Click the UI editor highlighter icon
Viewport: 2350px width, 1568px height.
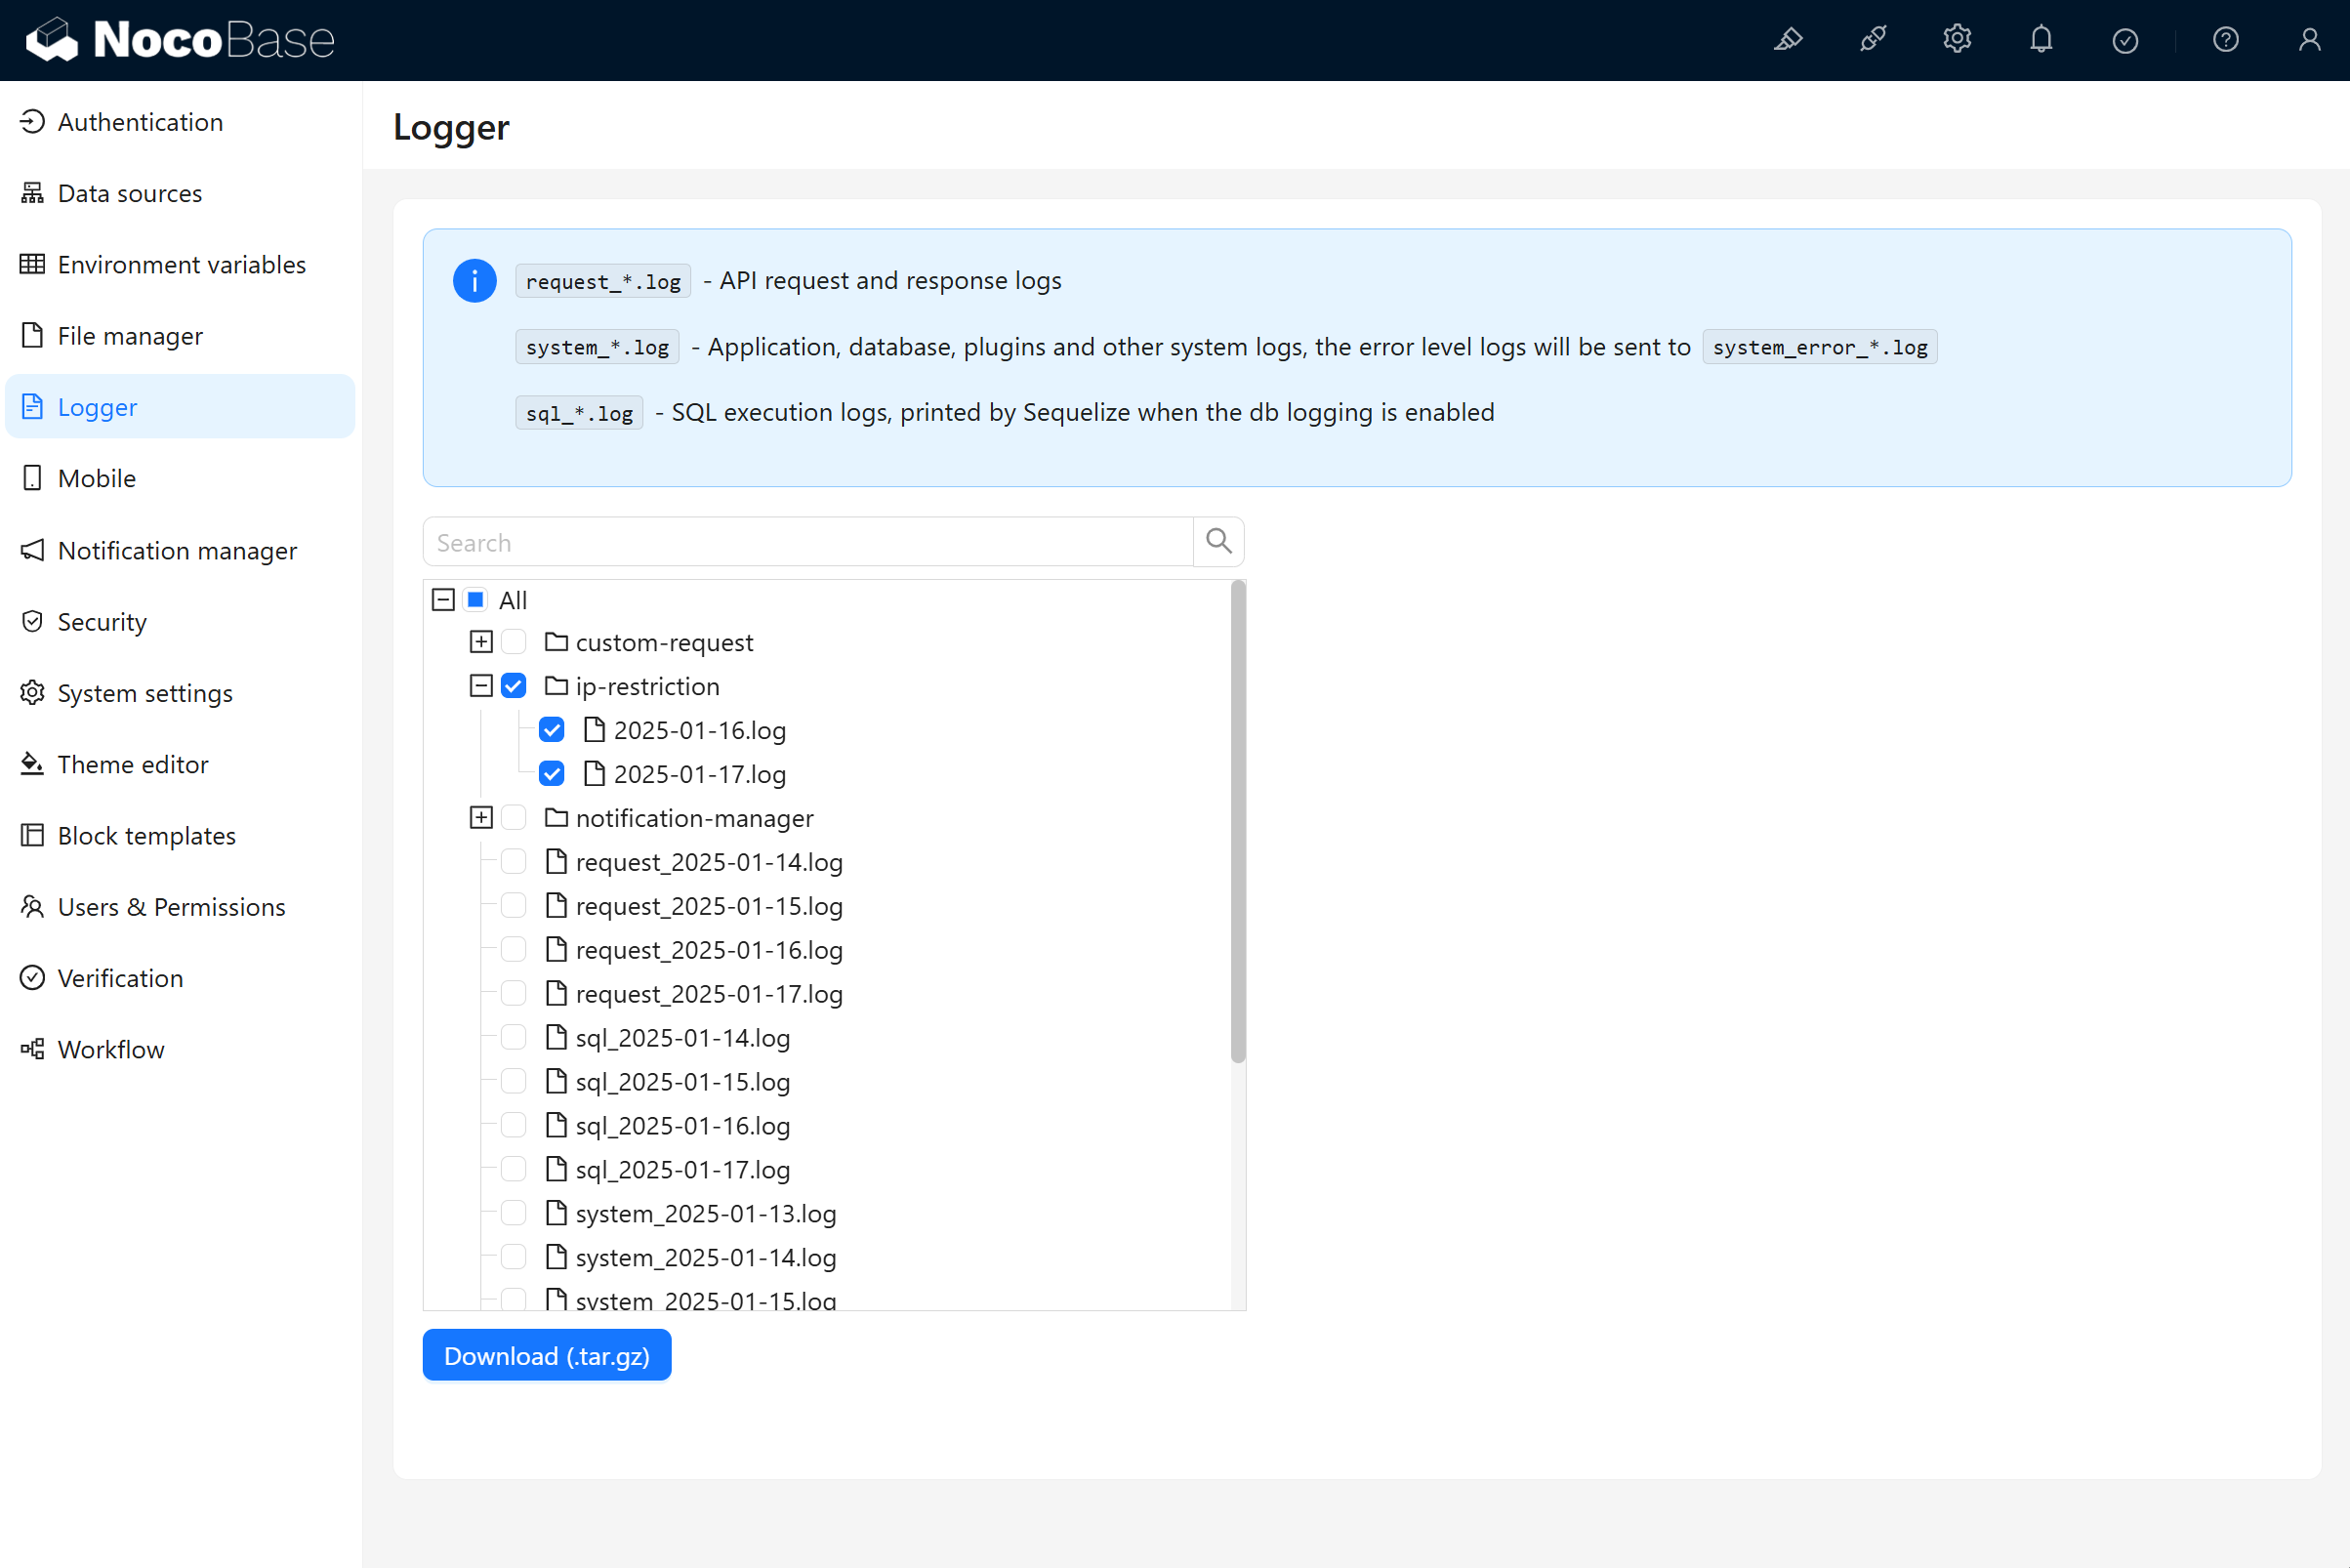[1788, 40]
